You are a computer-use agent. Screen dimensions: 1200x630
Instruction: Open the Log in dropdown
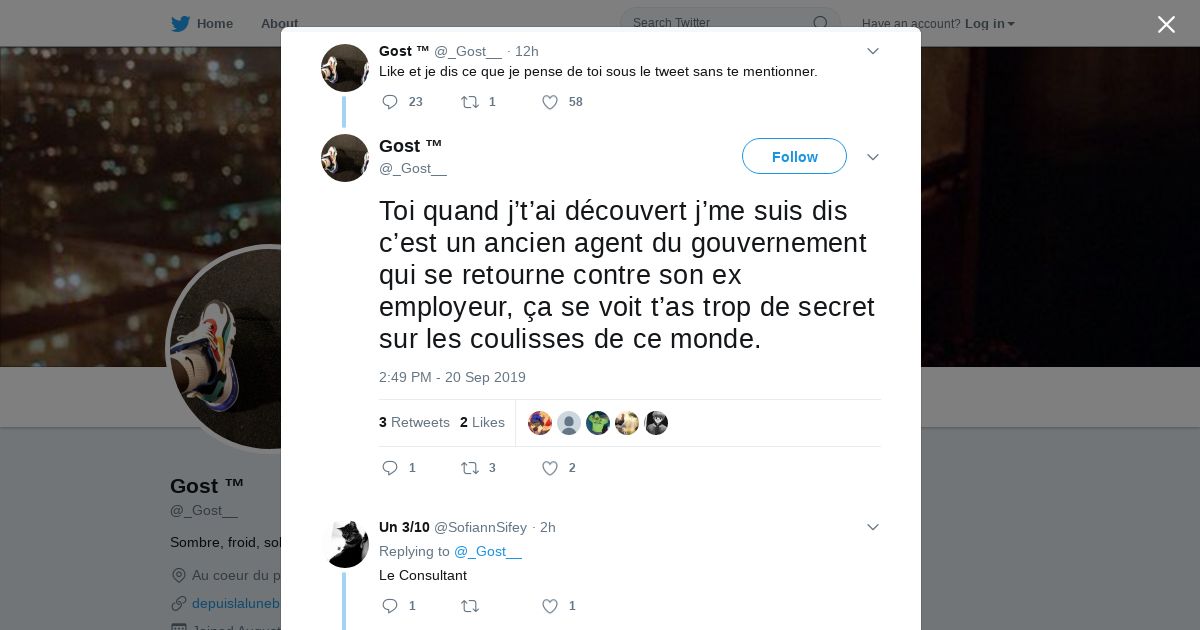(x=990, y=24)
